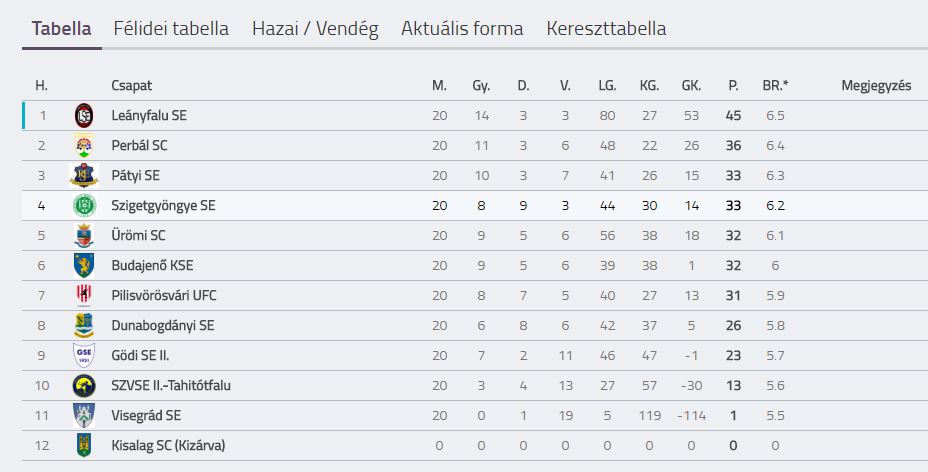Click the Pátyi SE club badge

coord(84,176)
